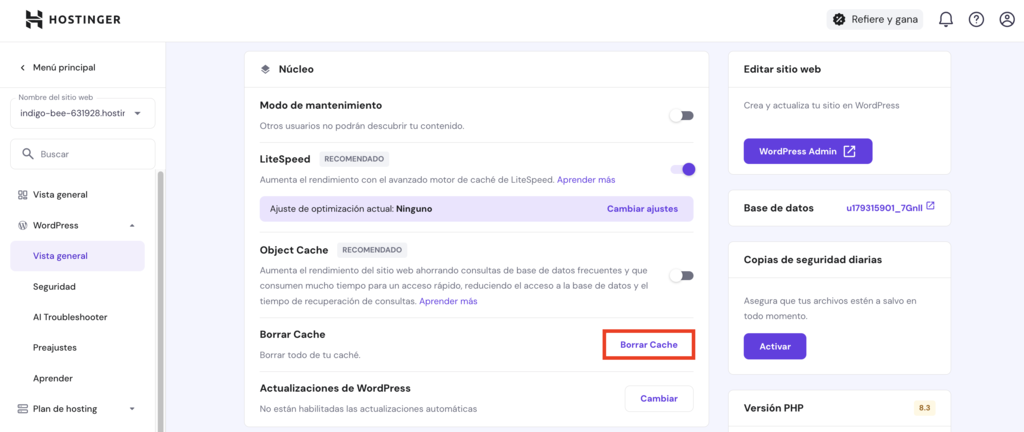Go to Seguridad in sidebar
This screenshot has width=1024, height=432.
pyautogui.click(x=54, y=286)
